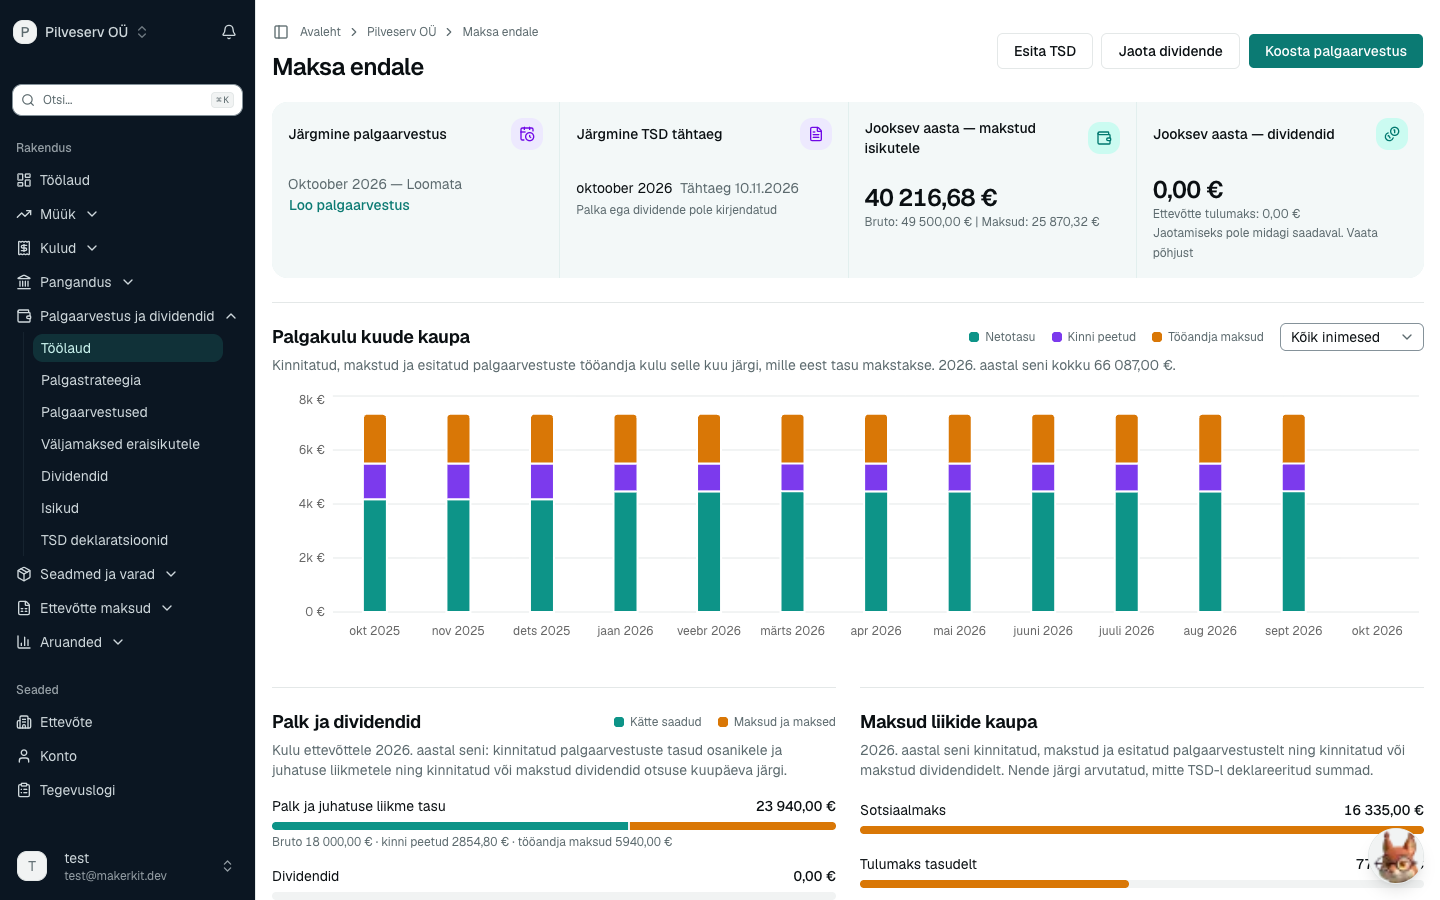Image resolution: width=1440 pixels, height=900 pixels.
Task: Click the Jaota dividende button
Action: click(1170, 51)
